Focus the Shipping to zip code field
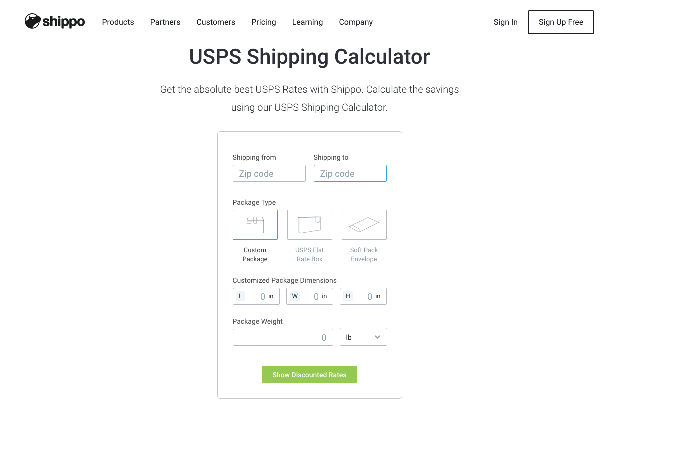674x454 pixels. tap(350, 174)
